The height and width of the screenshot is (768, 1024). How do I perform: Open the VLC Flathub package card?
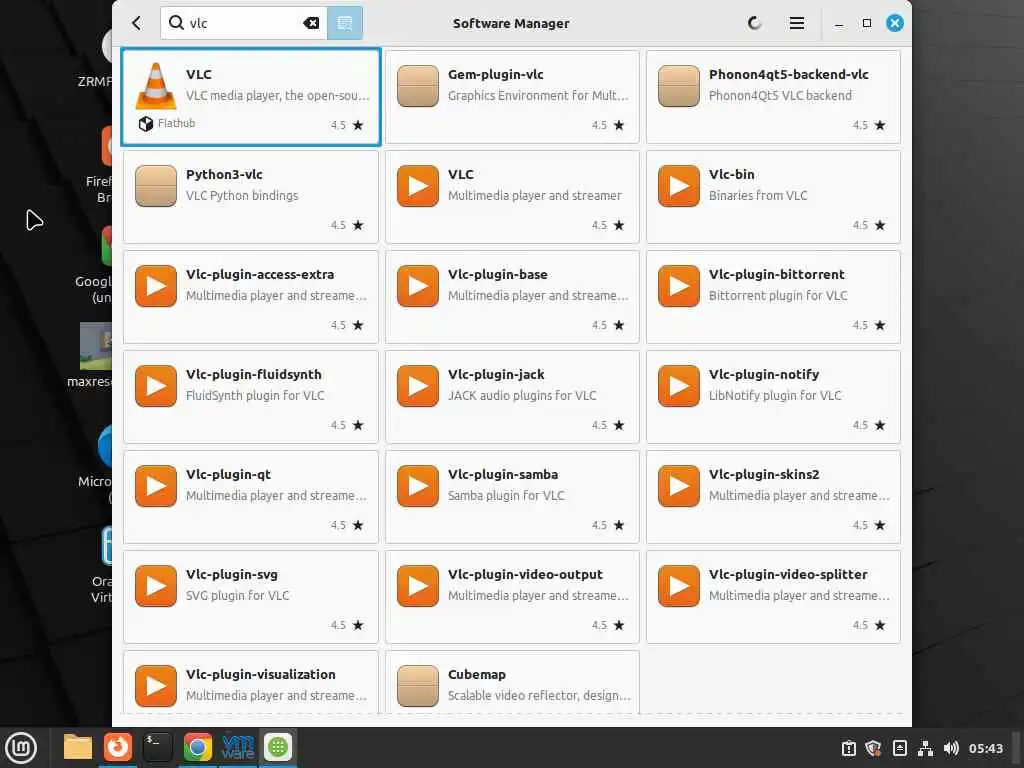click(x=251, y=97)
